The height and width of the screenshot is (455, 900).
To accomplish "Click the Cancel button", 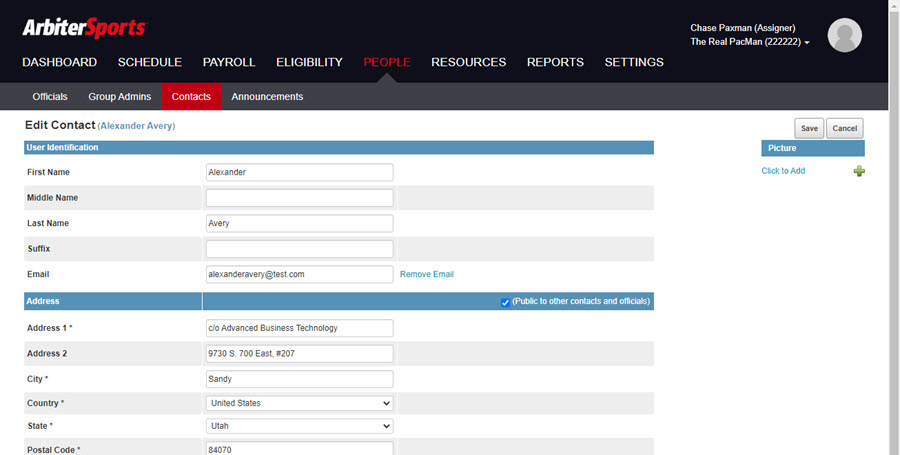I will click(844, 129).
